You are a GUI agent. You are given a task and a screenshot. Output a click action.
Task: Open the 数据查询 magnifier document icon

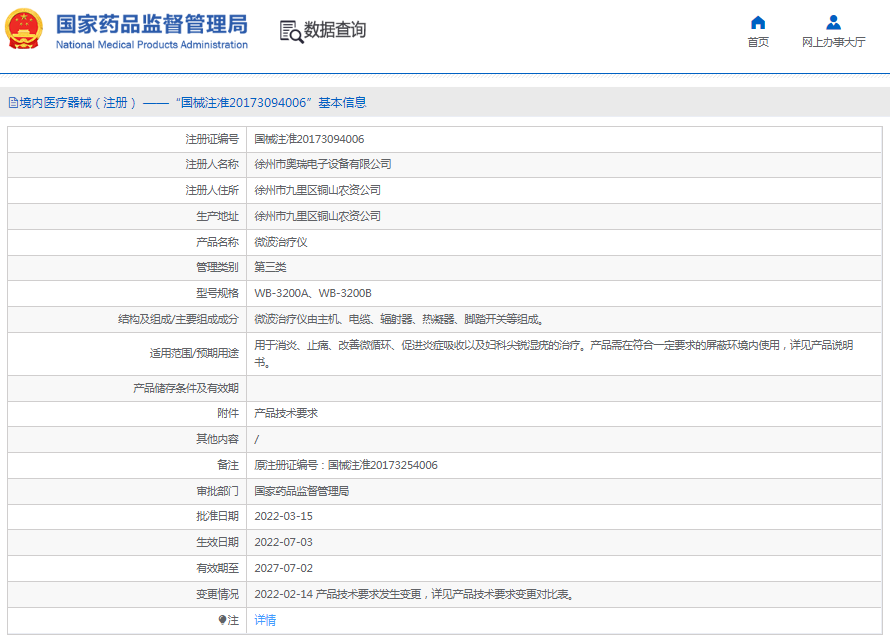pyautogui.click(x=290, y=31)
